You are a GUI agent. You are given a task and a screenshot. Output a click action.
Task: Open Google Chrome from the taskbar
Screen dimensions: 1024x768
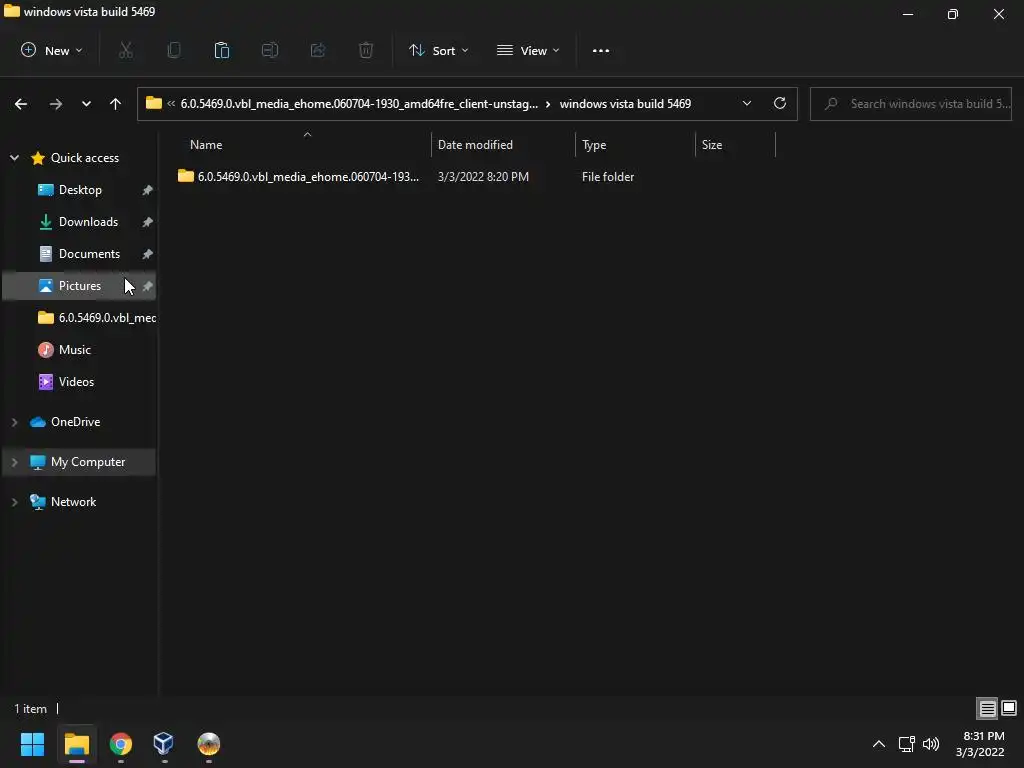click(x=121, y=744)
